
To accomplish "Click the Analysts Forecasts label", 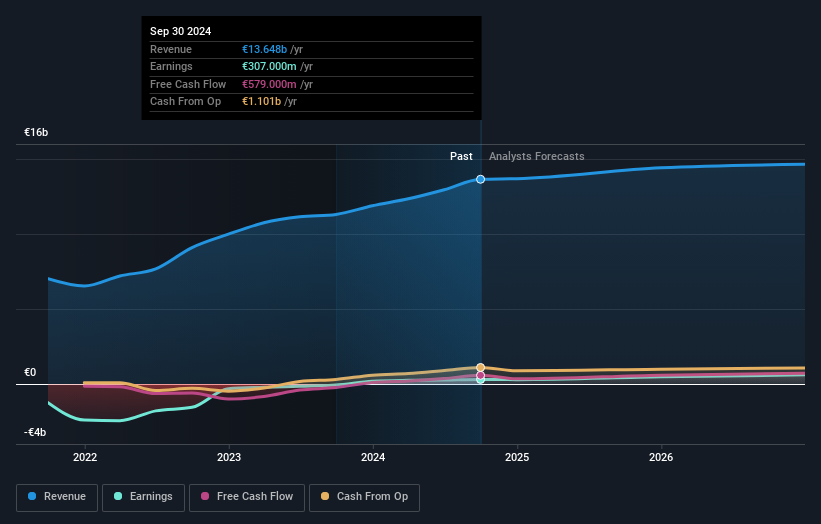I will (x=537, y=156).
